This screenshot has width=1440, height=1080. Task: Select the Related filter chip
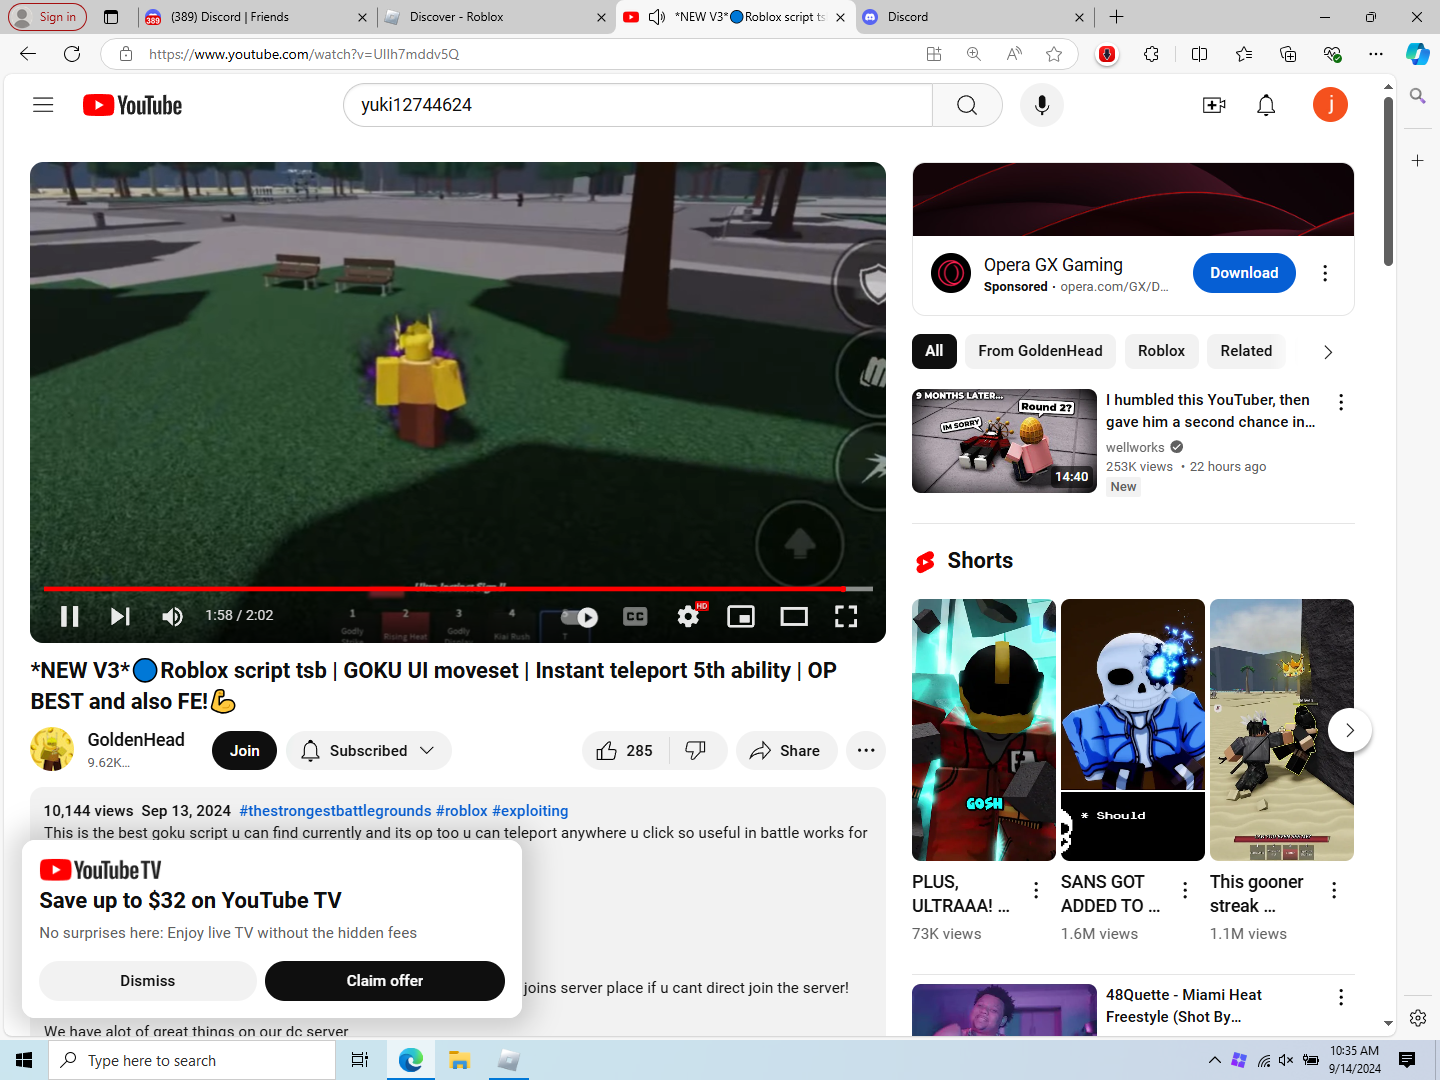(1246, 351)
